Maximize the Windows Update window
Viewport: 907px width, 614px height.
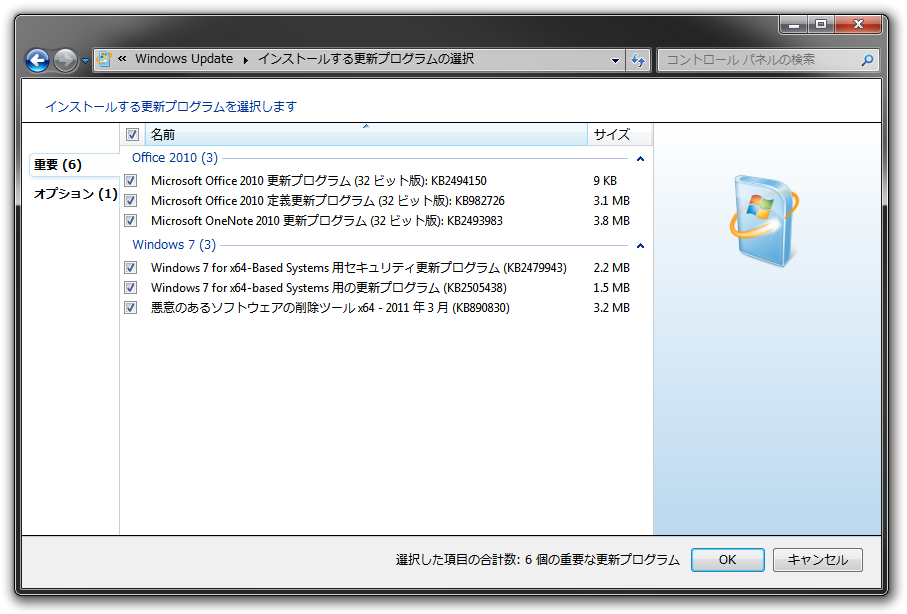tap(820, 24)
